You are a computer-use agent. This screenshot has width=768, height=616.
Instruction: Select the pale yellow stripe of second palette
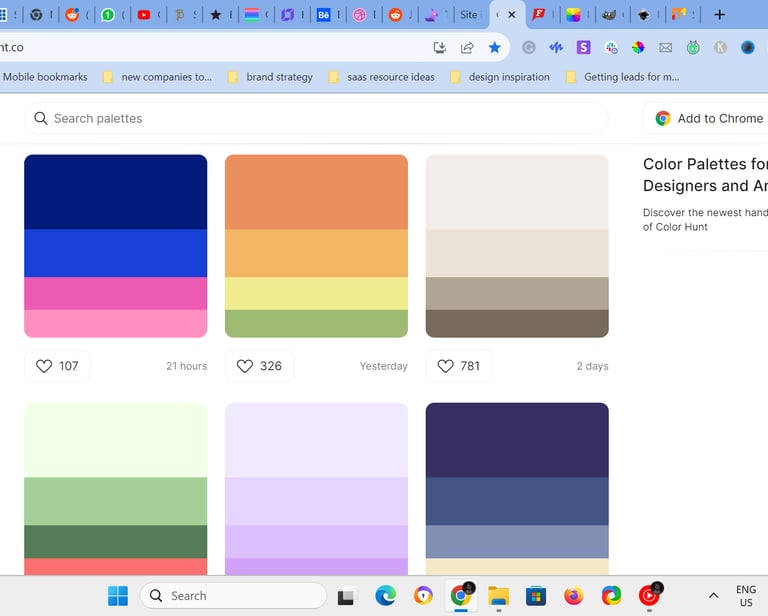click(x=316, y=293)
